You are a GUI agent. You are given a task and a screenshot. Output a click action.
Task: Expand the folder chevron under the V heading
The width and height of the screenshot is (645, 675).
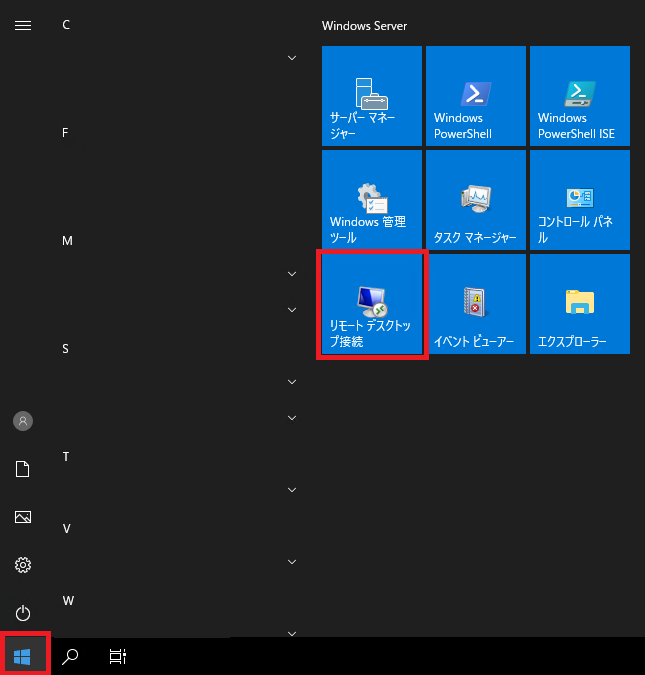(x=292, y=562)
